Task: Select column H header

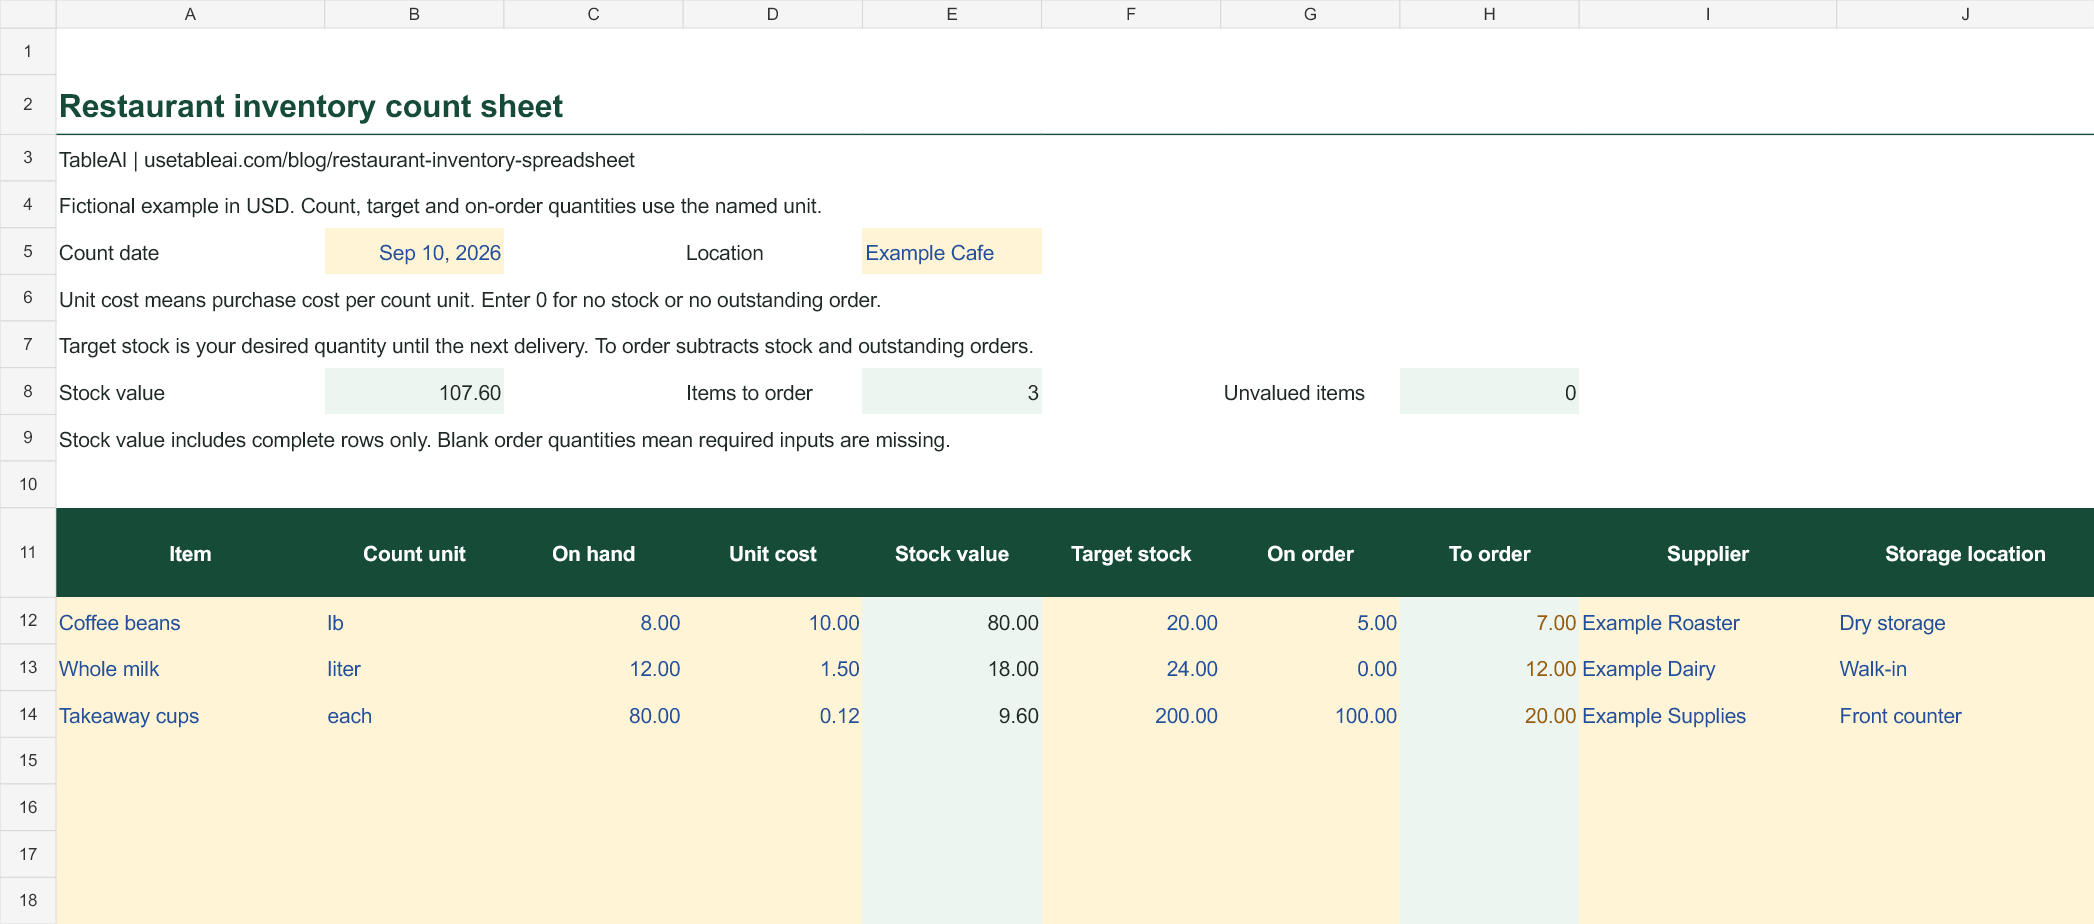Action: tap(1489, 14)
